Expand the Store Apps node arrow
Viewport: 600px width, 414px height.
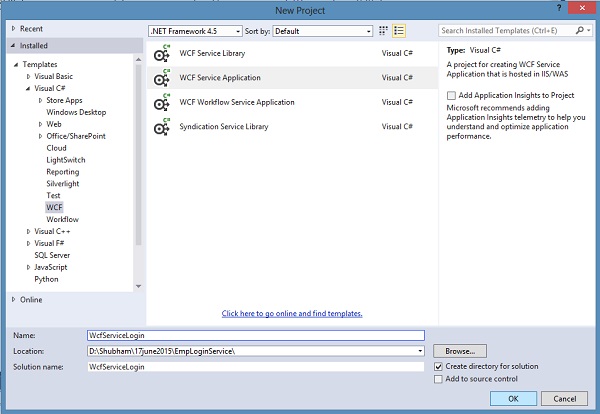40,100
